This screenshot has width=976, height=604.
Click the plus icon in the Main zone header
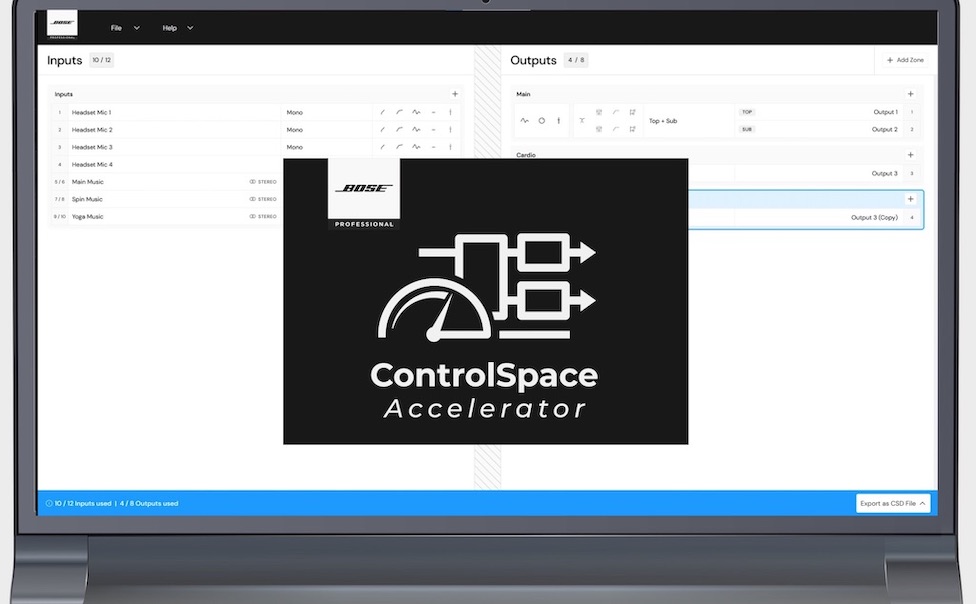click(910, 94)
